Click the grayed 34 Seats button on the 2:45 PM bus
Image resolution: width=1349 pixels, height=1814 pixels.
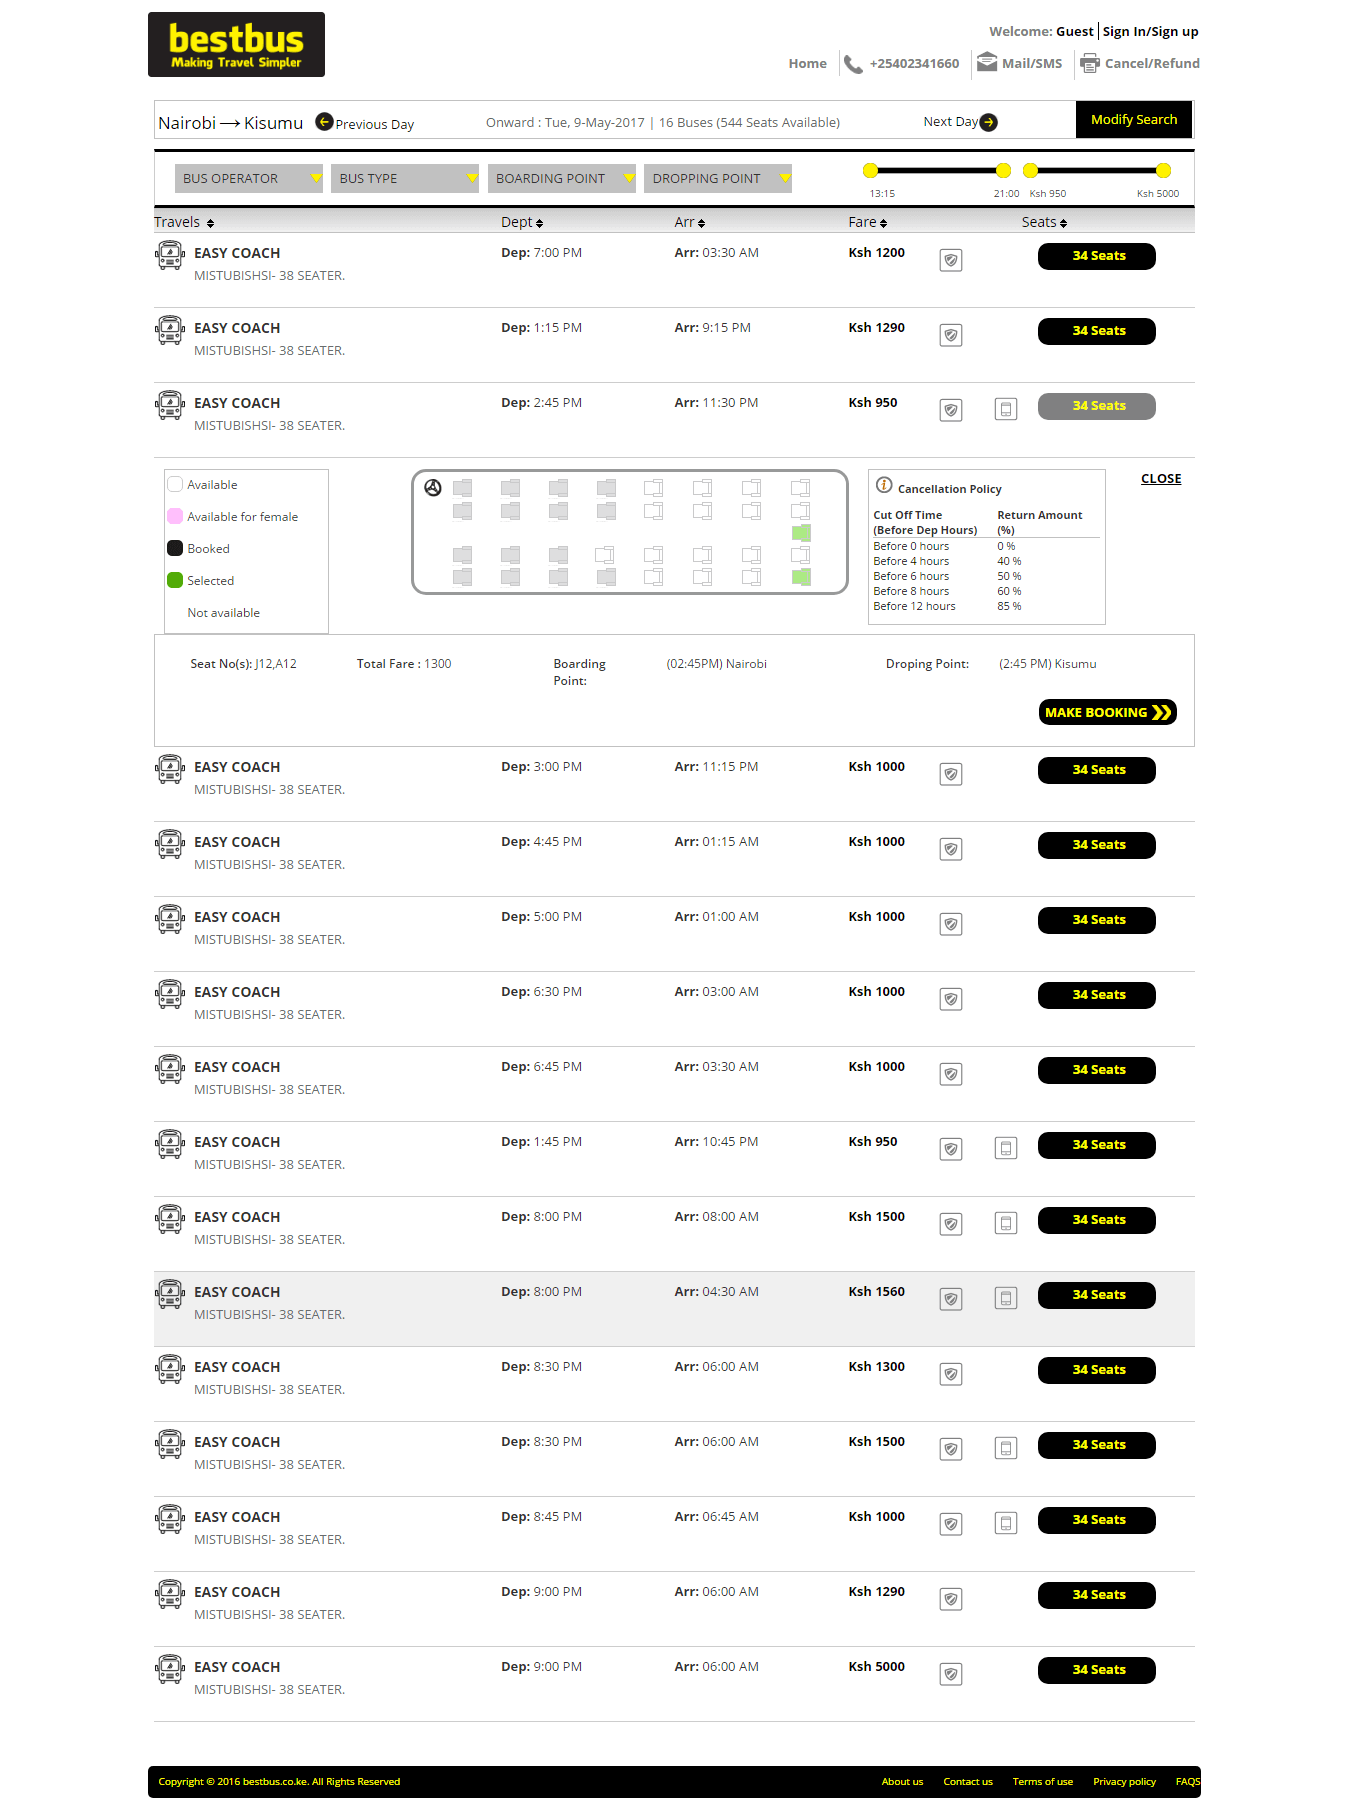[x=1097, y=406]
